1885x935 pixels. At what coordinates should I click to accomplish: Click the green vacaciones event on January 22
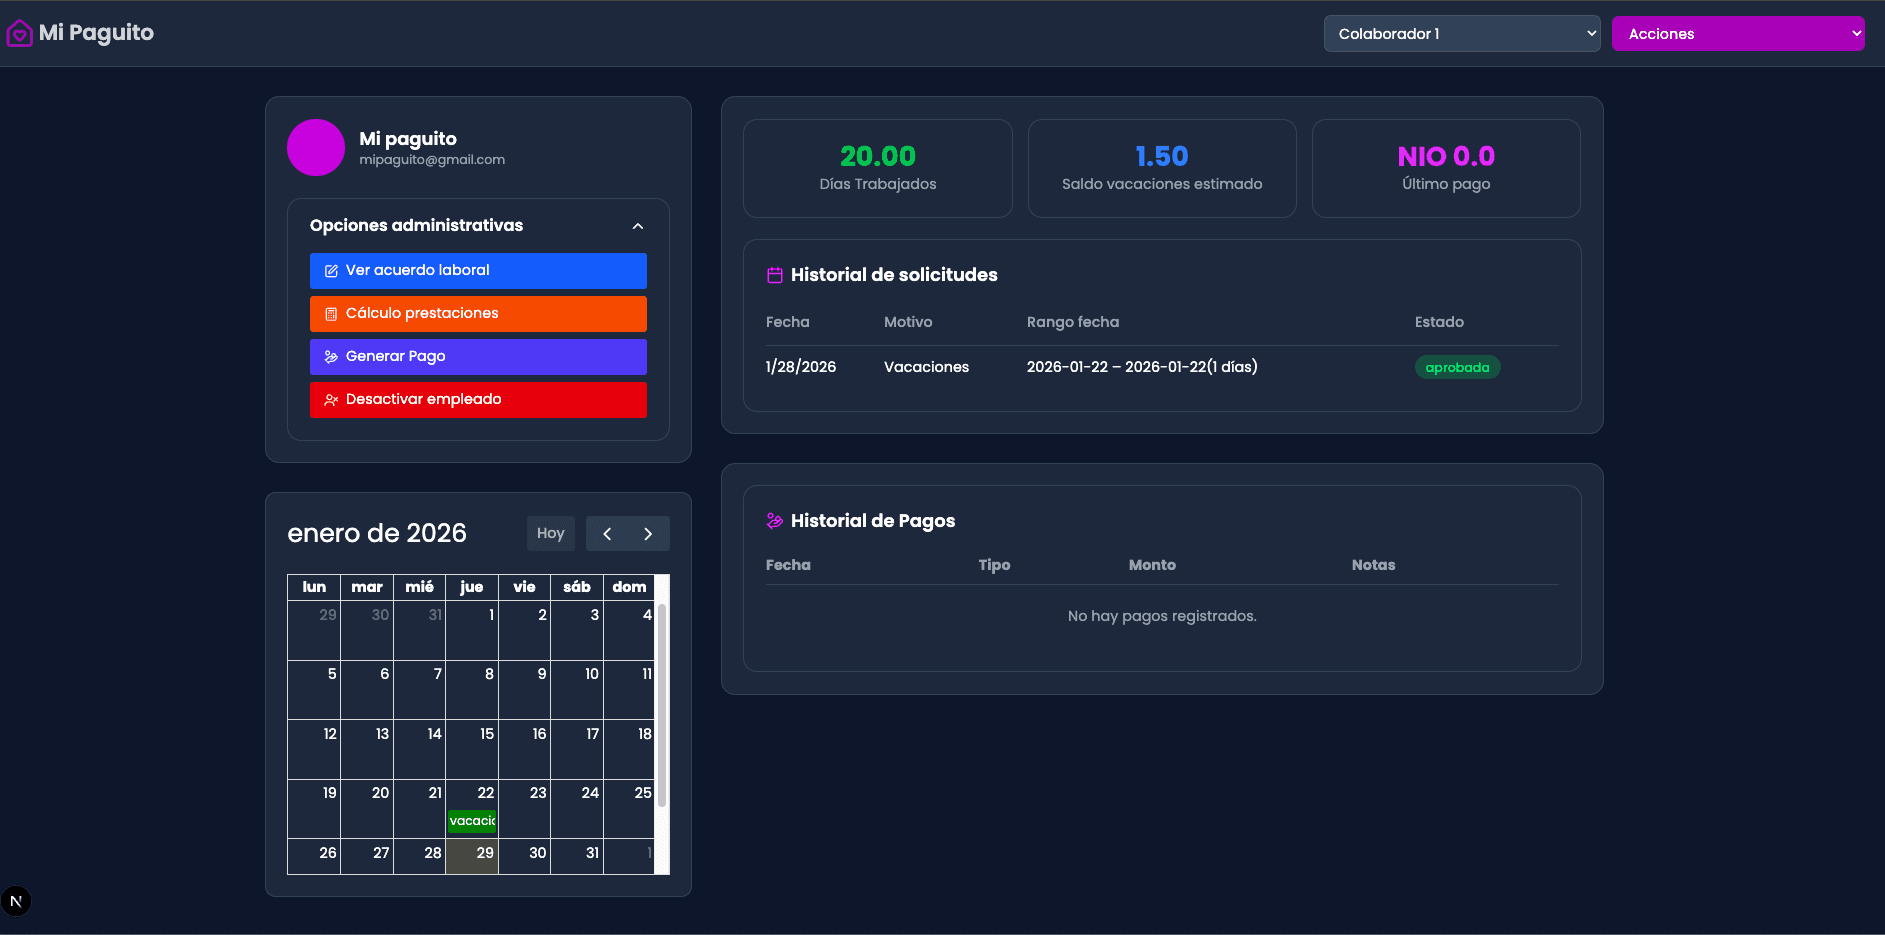(x=471, y=820)
